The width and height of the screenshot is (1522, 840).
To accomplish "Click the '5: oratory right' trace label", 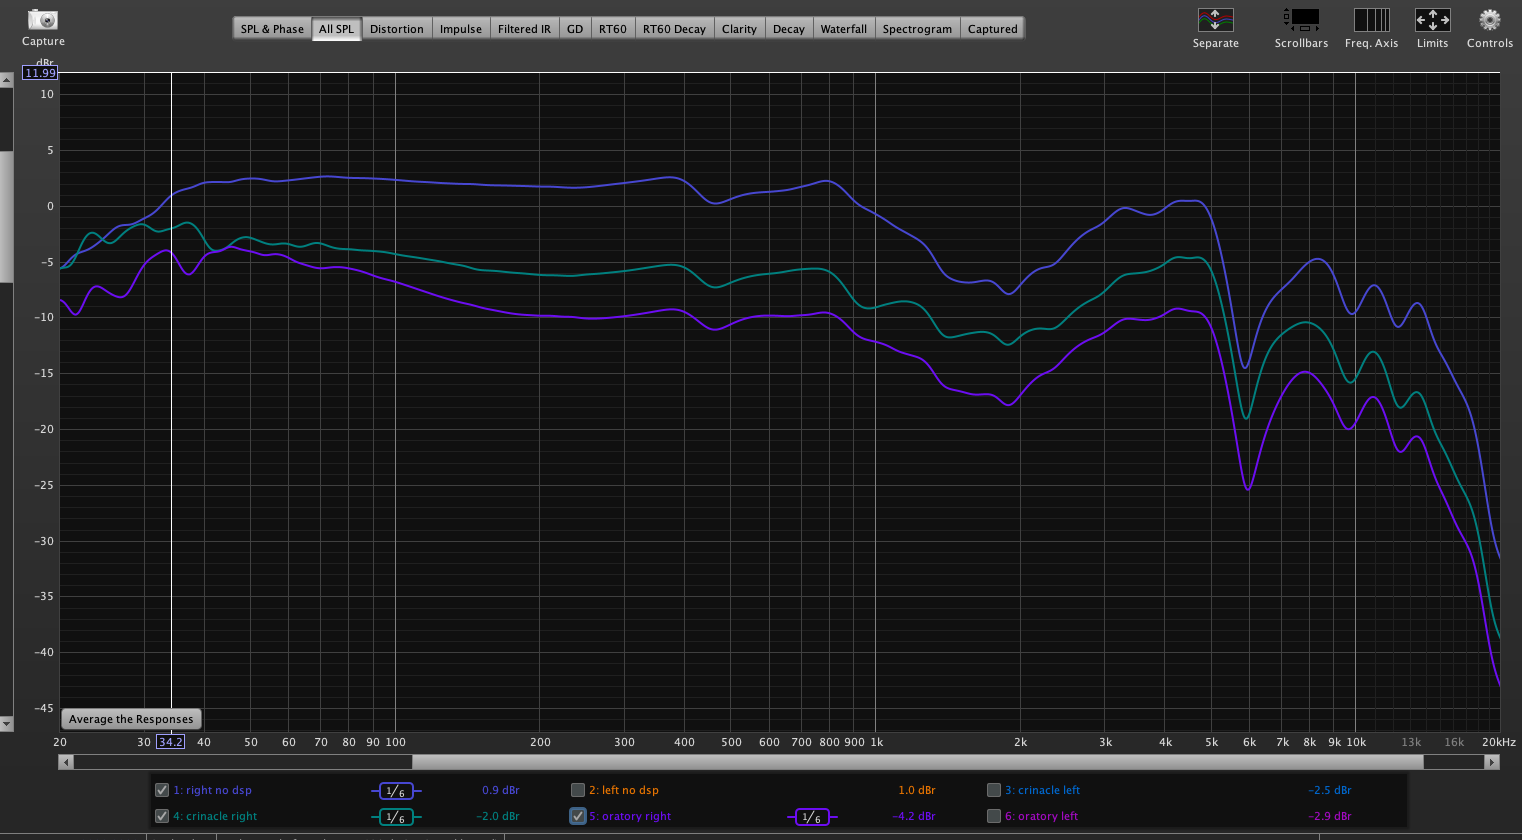I will [x=630, y=816].
